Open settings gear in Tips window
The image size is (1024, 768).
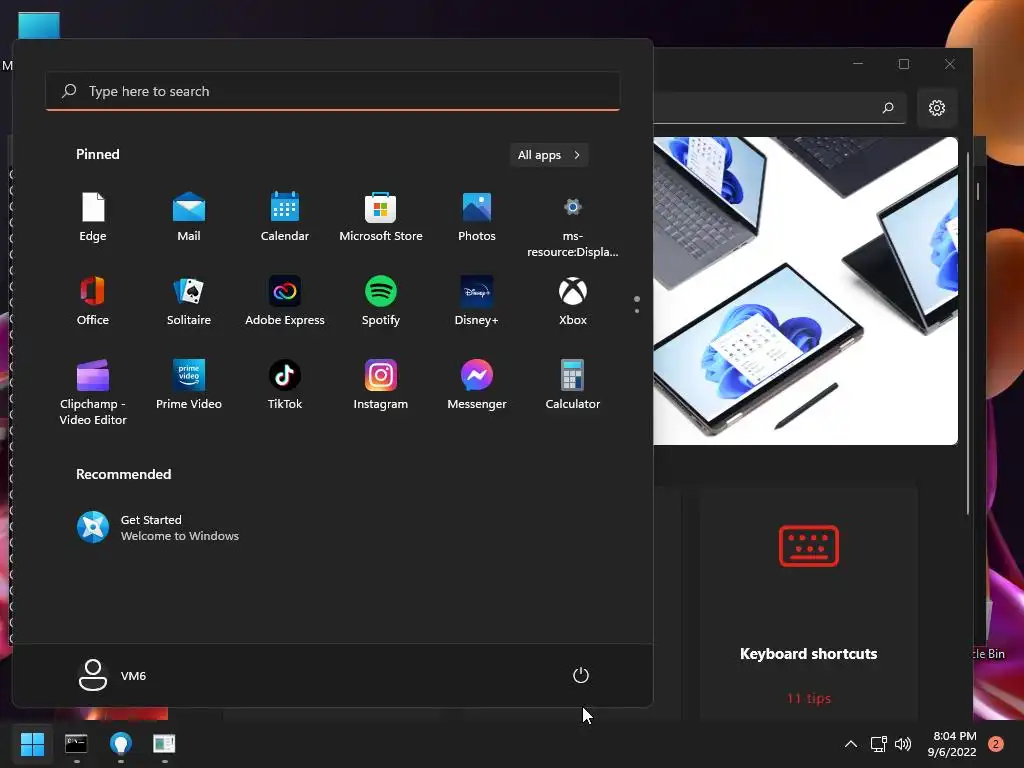[x=937, y=108]
